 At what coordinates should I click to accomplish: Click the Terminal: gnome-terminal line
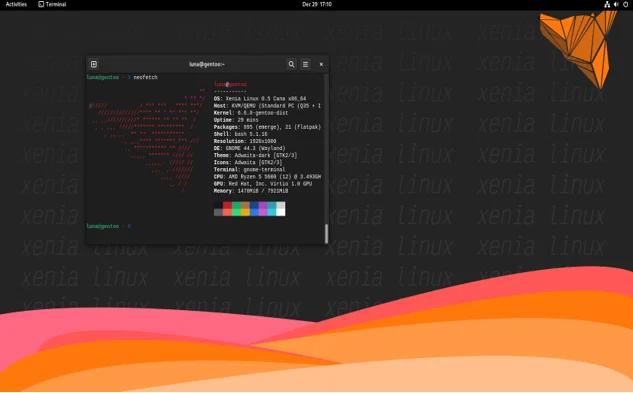click(x=249, y=170)
